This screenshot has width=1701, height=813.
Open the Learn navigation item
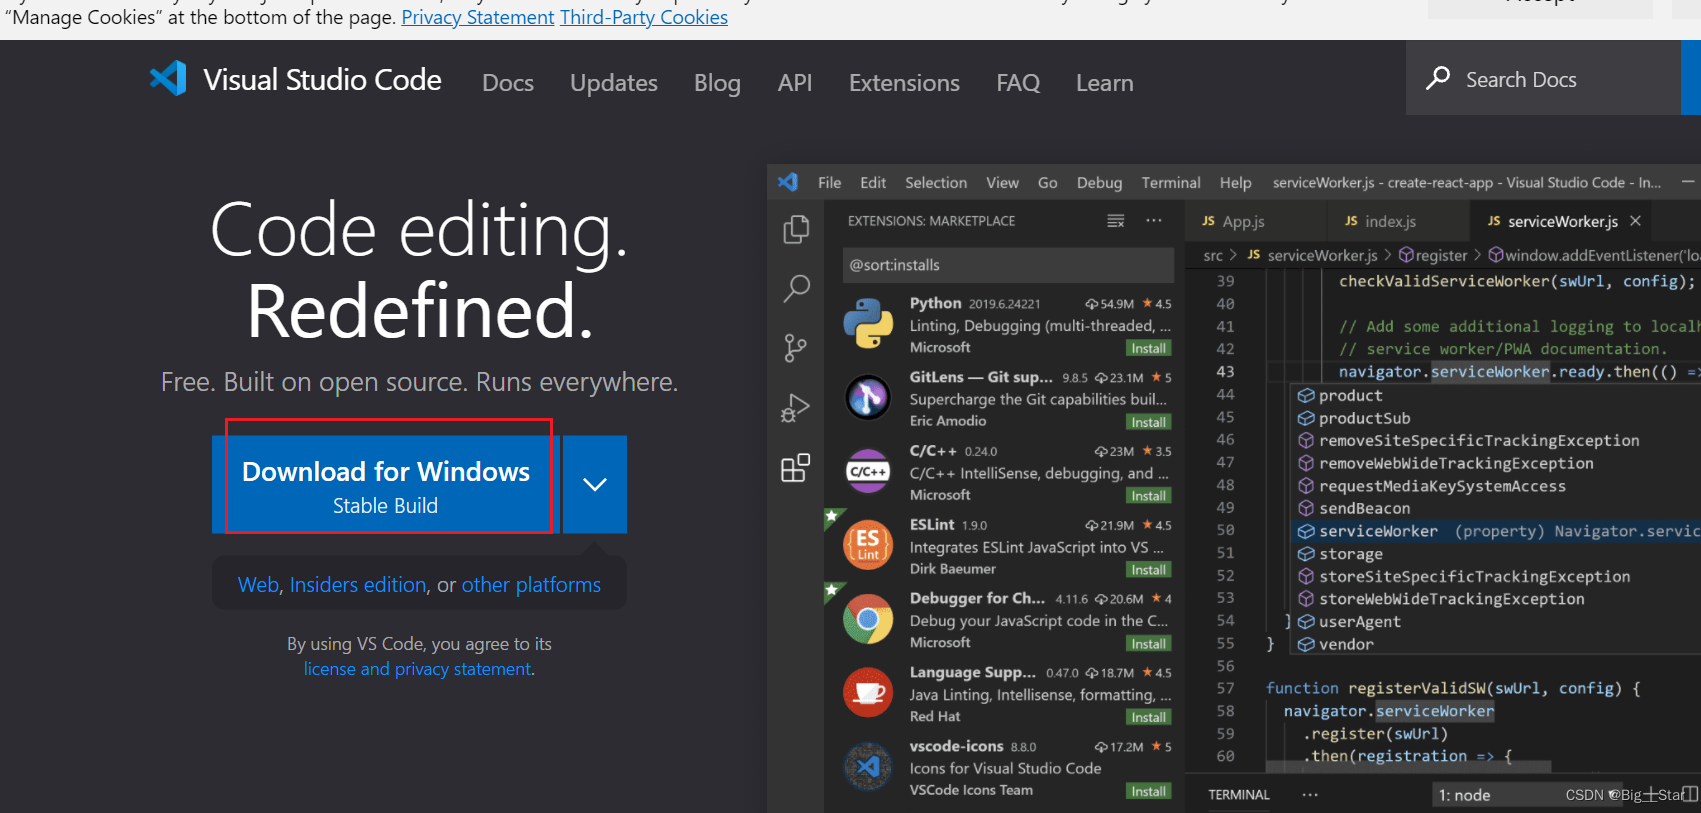click(1105, 83)
